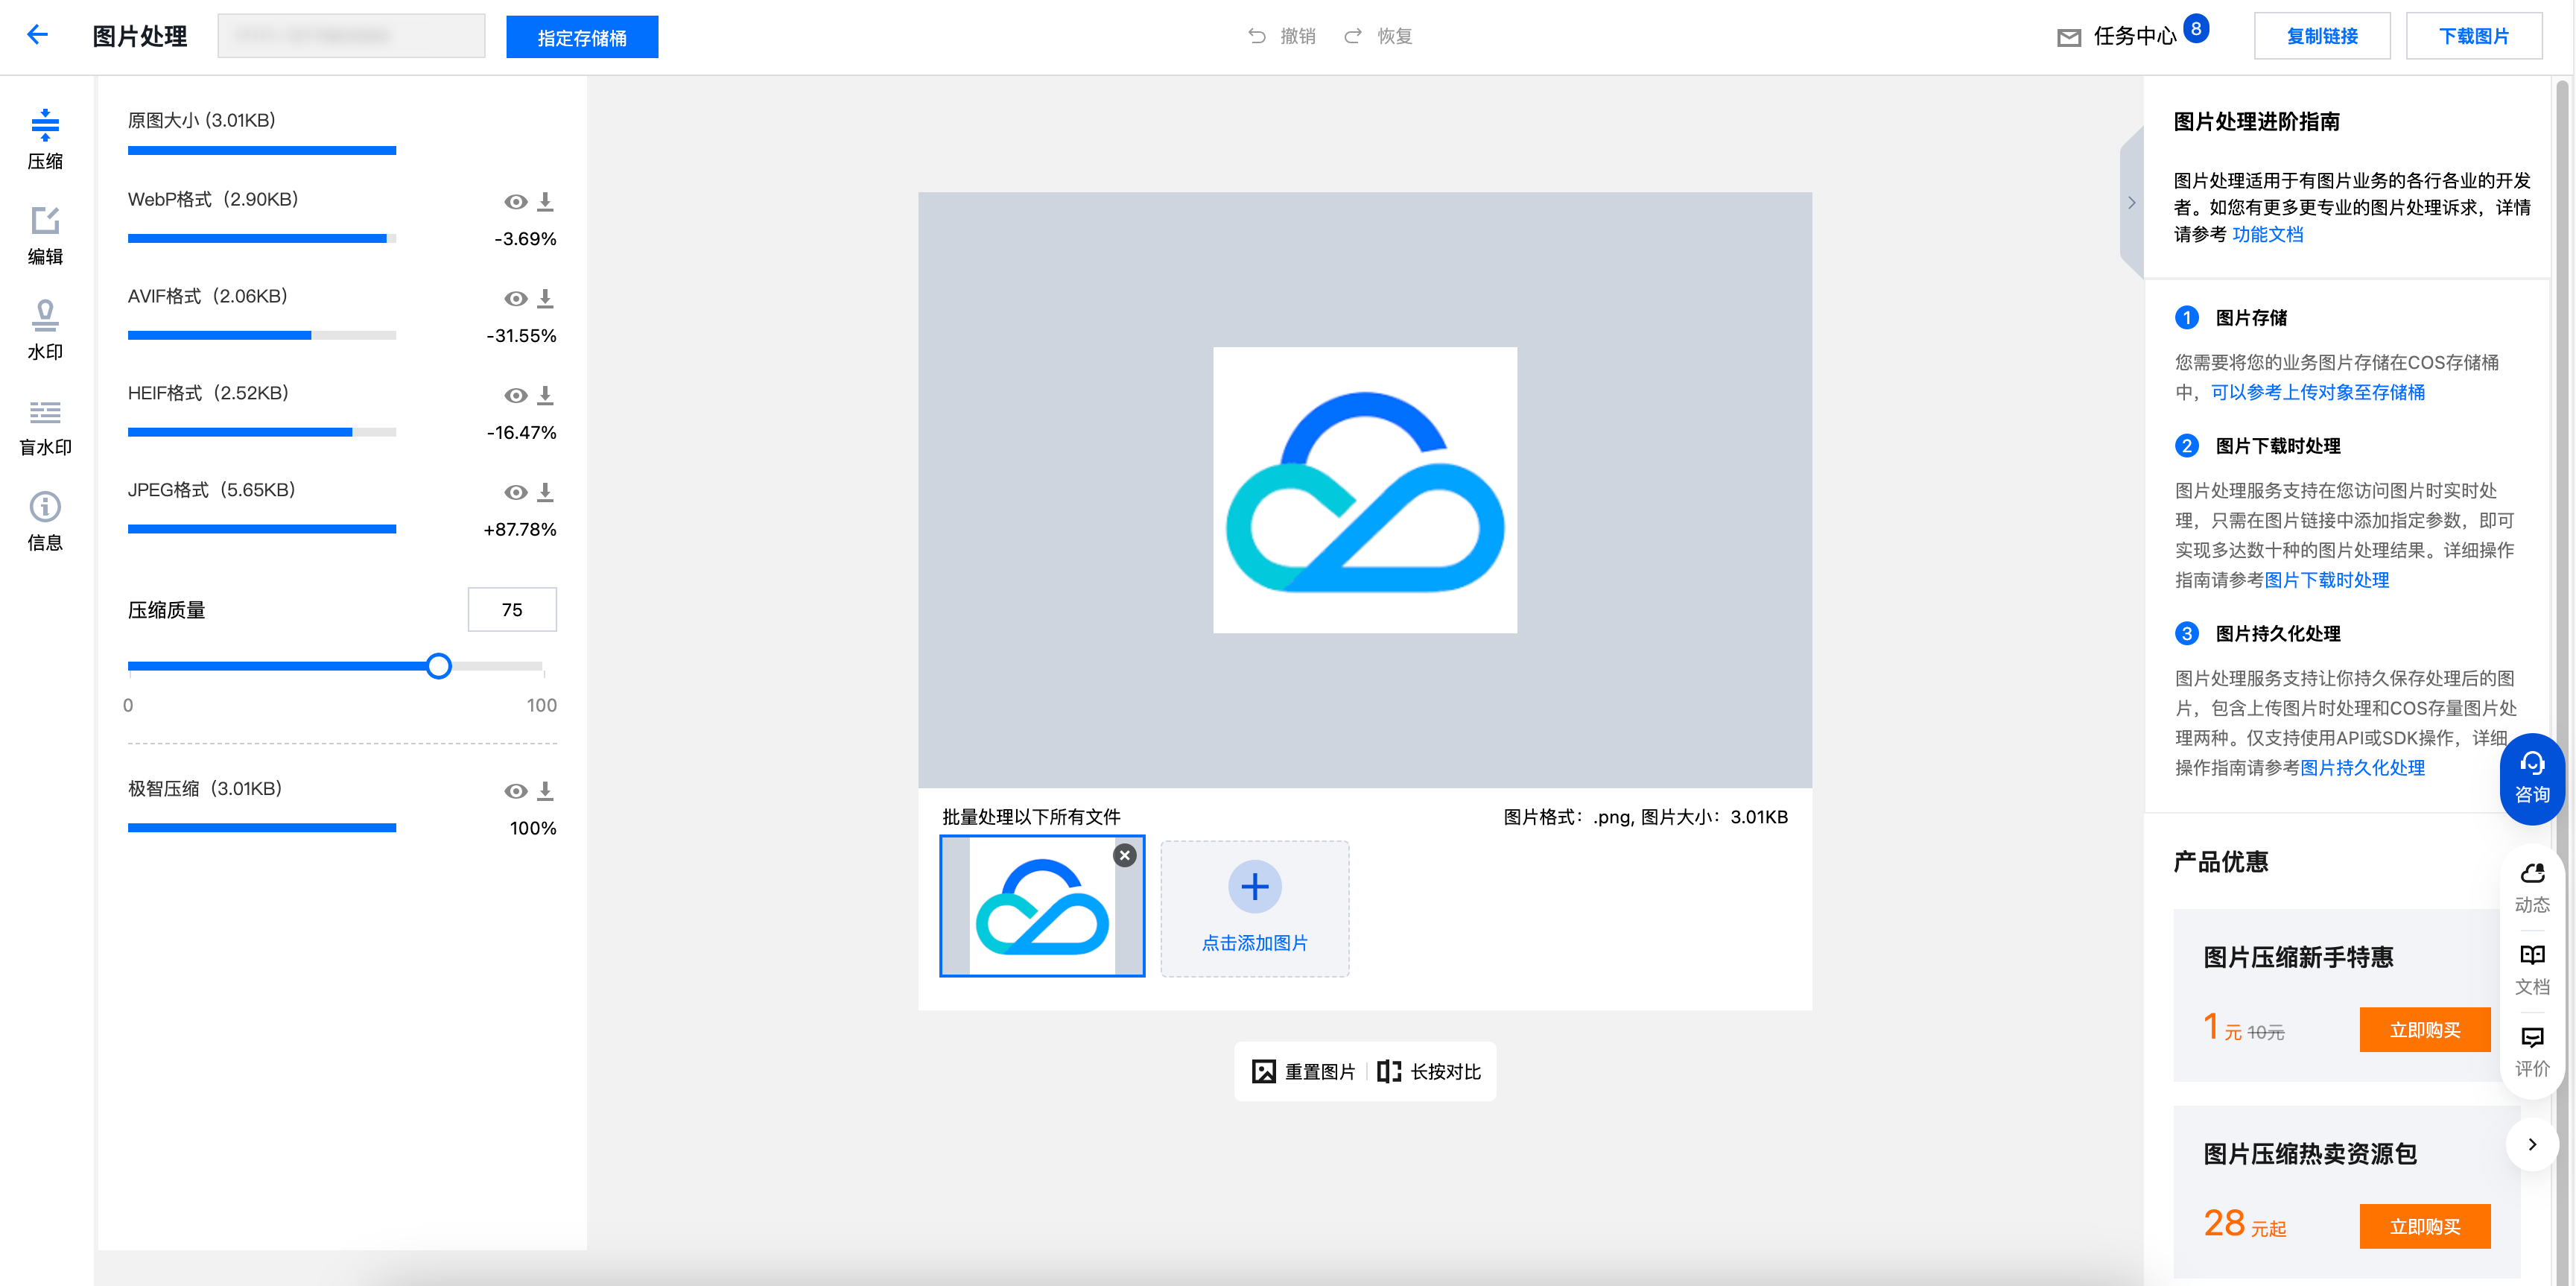Open 任务中心 envelope icon
This screenshot has height=1286, width=2576.
pos(2069,37)
